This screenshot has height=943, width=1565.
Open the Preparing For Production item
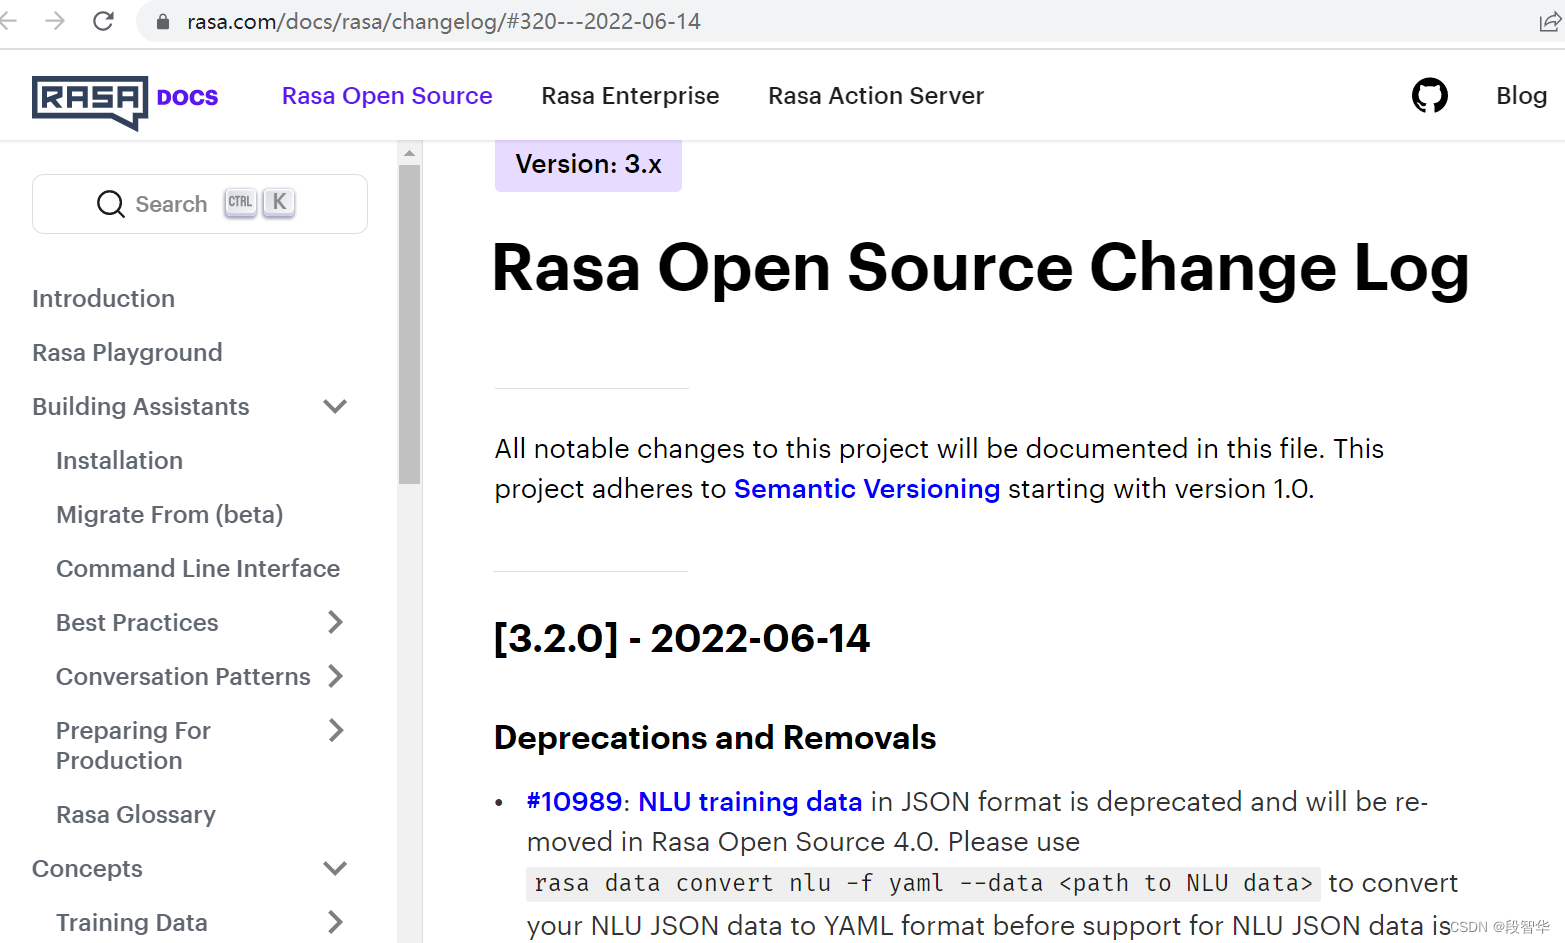(133, 746)
